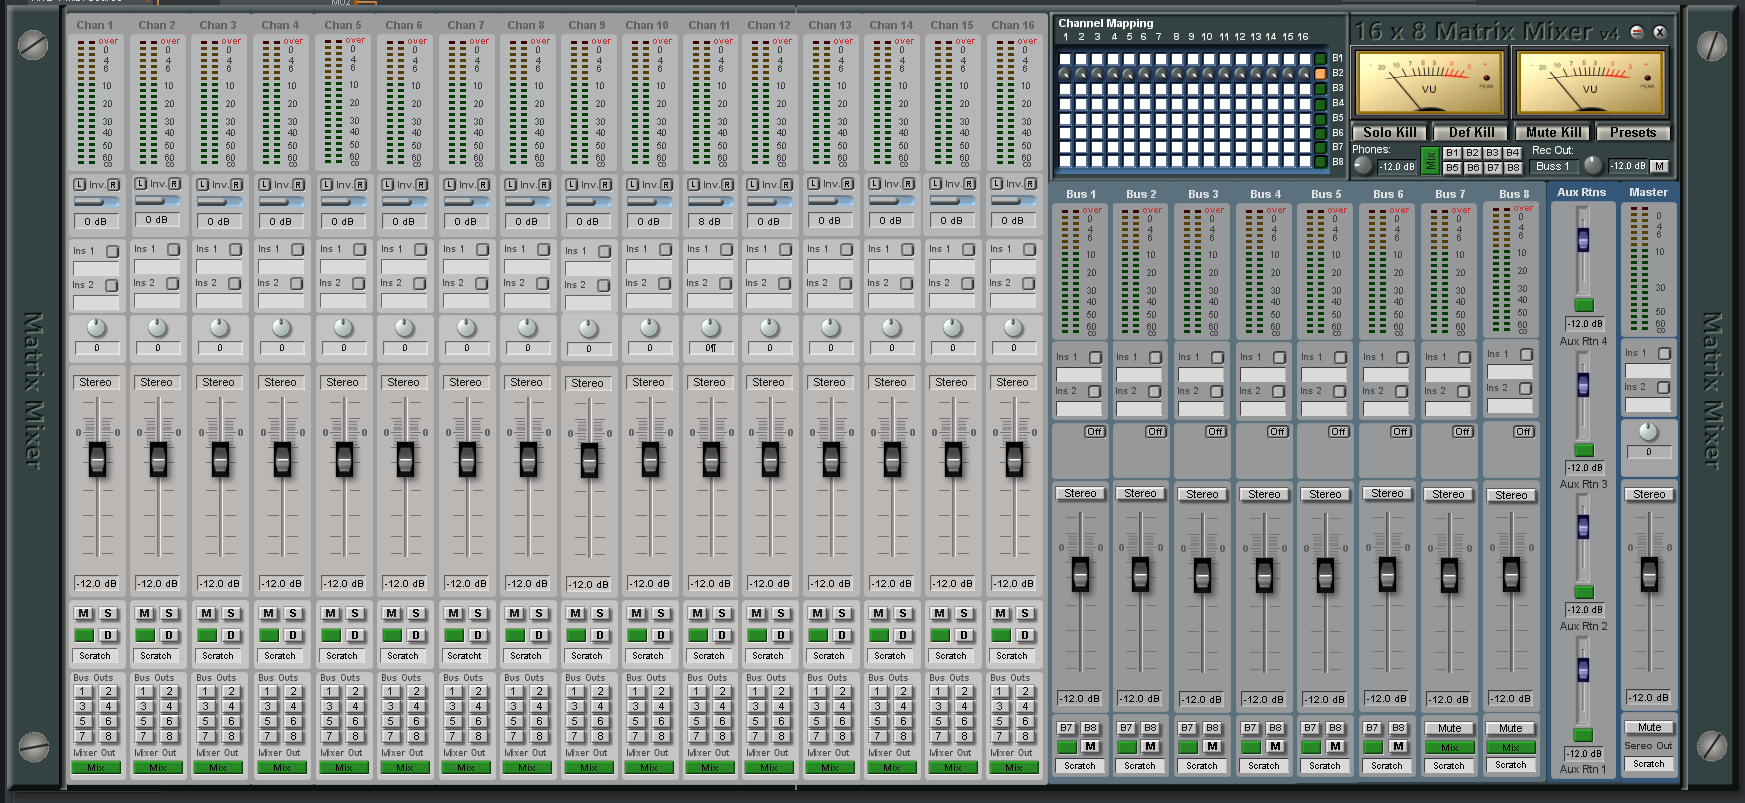Toggle the D button on Chan 3
The width and height of the screenshot is (1745, 803).
[x=231, y=635]
